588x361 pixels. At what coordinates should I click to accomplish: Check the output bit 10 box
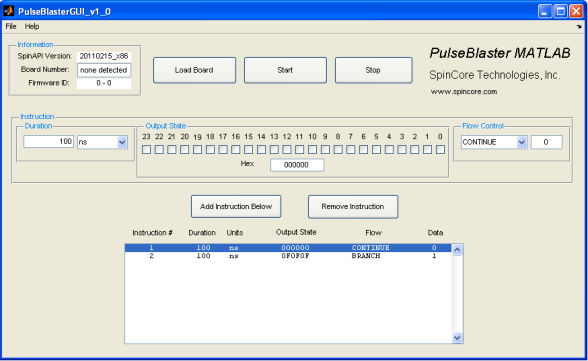[x=312, y=150]
